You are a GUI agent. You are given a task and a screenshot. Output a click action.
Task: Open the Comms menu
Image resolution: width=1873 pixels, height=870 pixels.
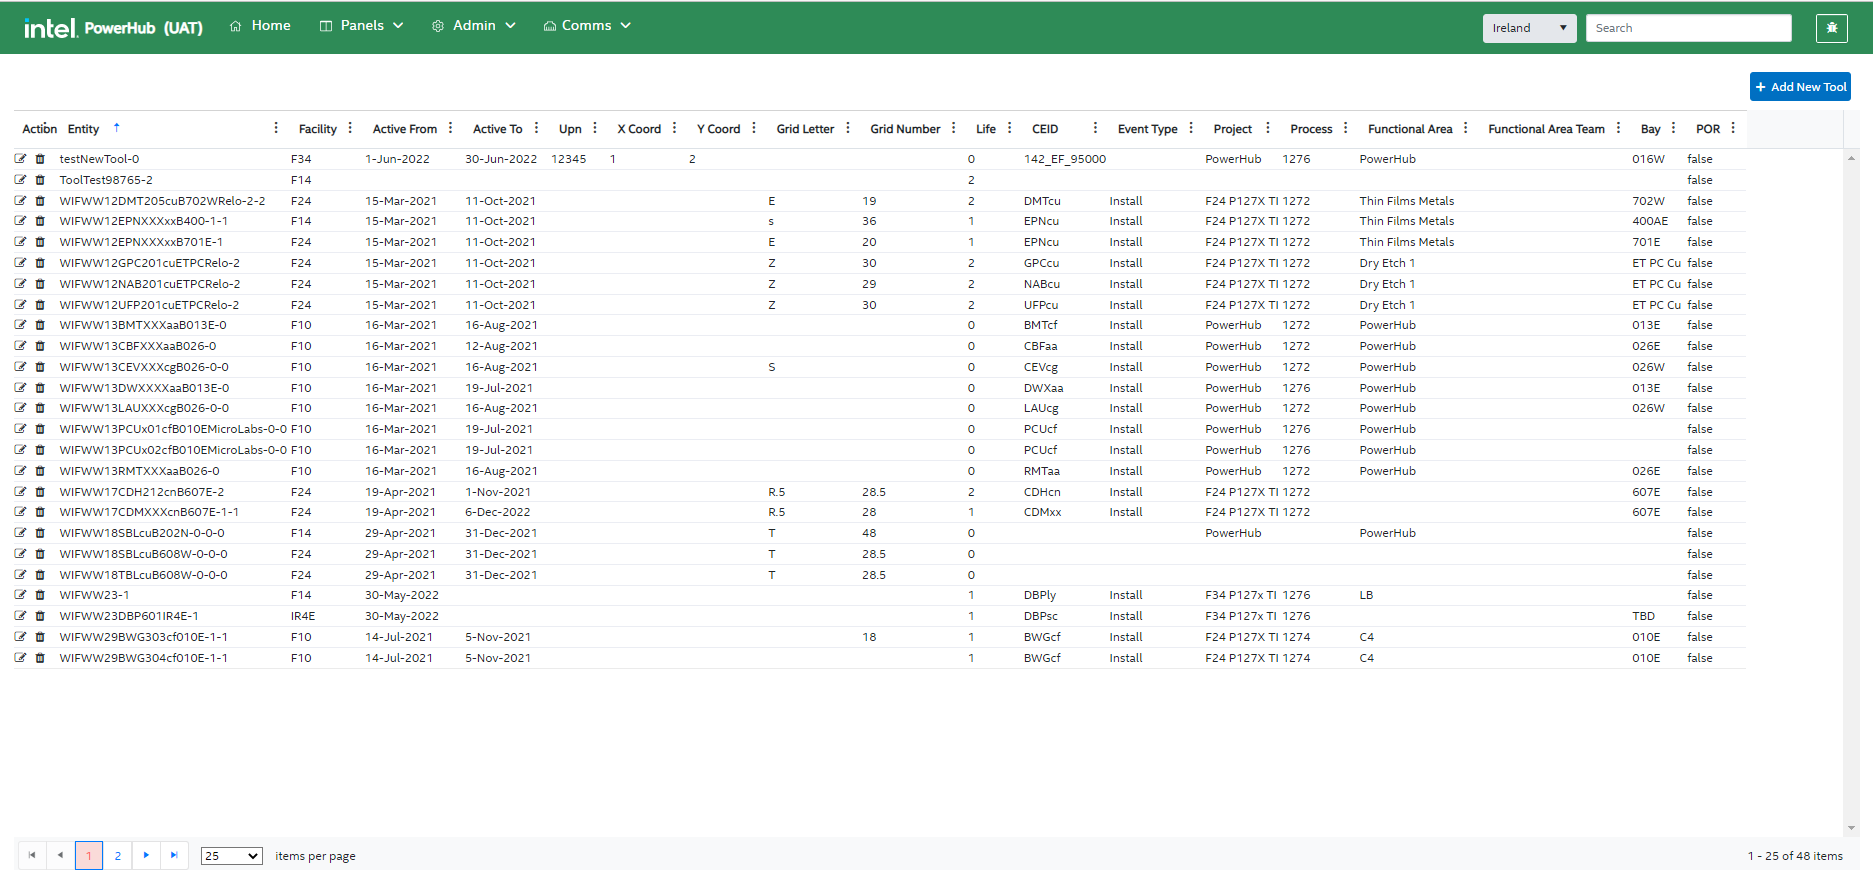coord(587,26)
